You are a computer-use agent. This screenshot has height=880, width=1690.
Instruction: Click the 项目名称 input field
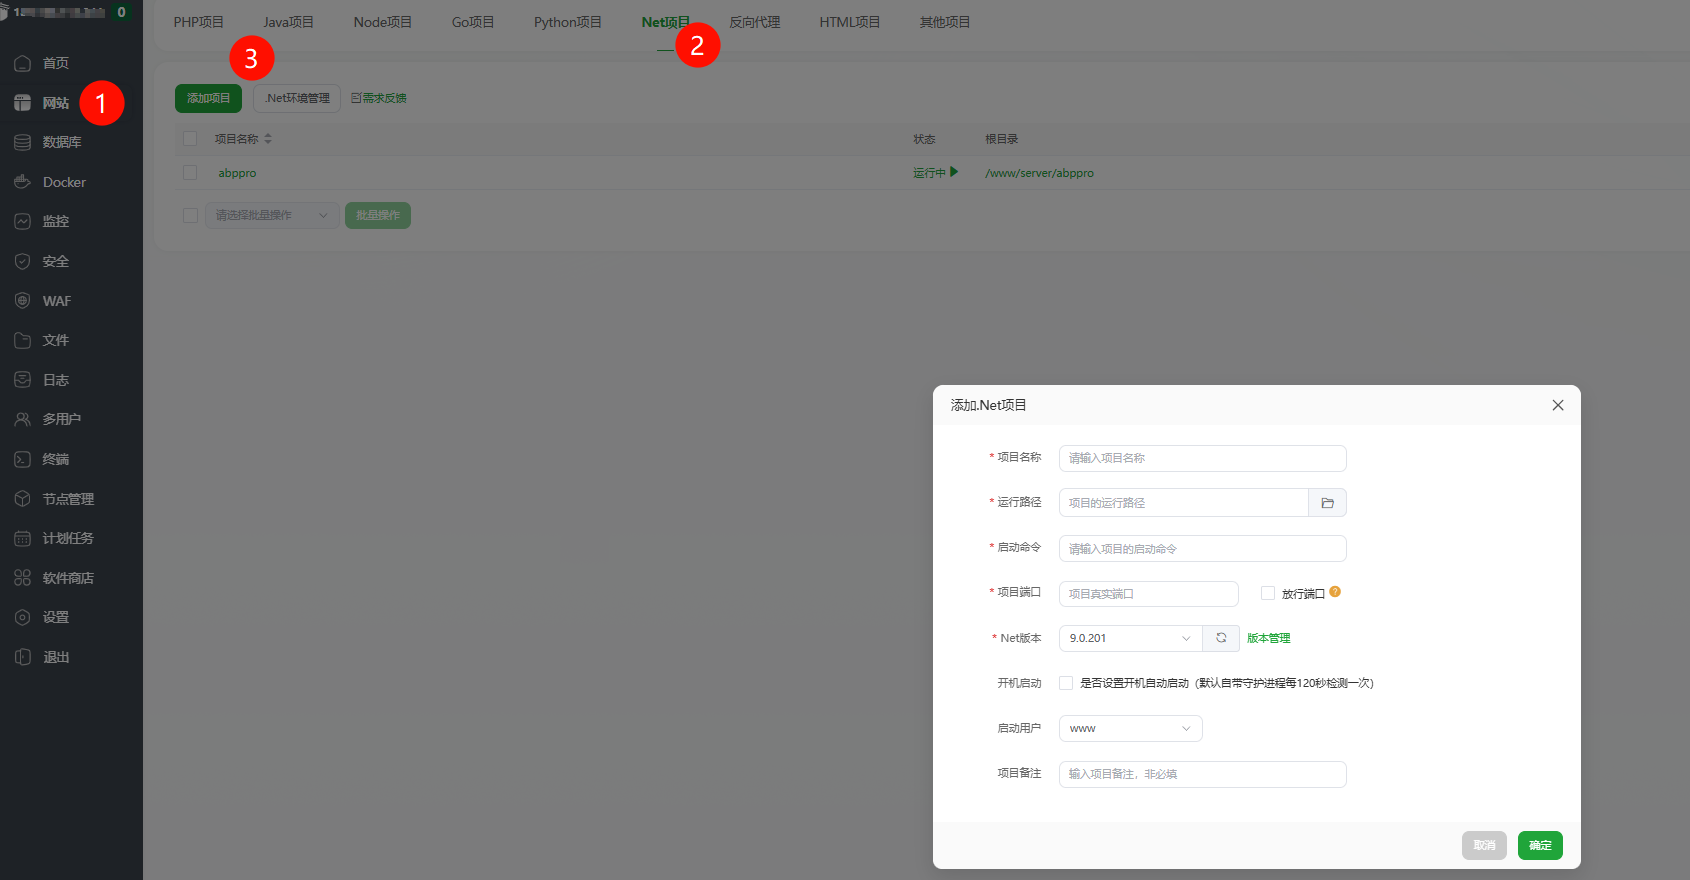click(1202, 458)
